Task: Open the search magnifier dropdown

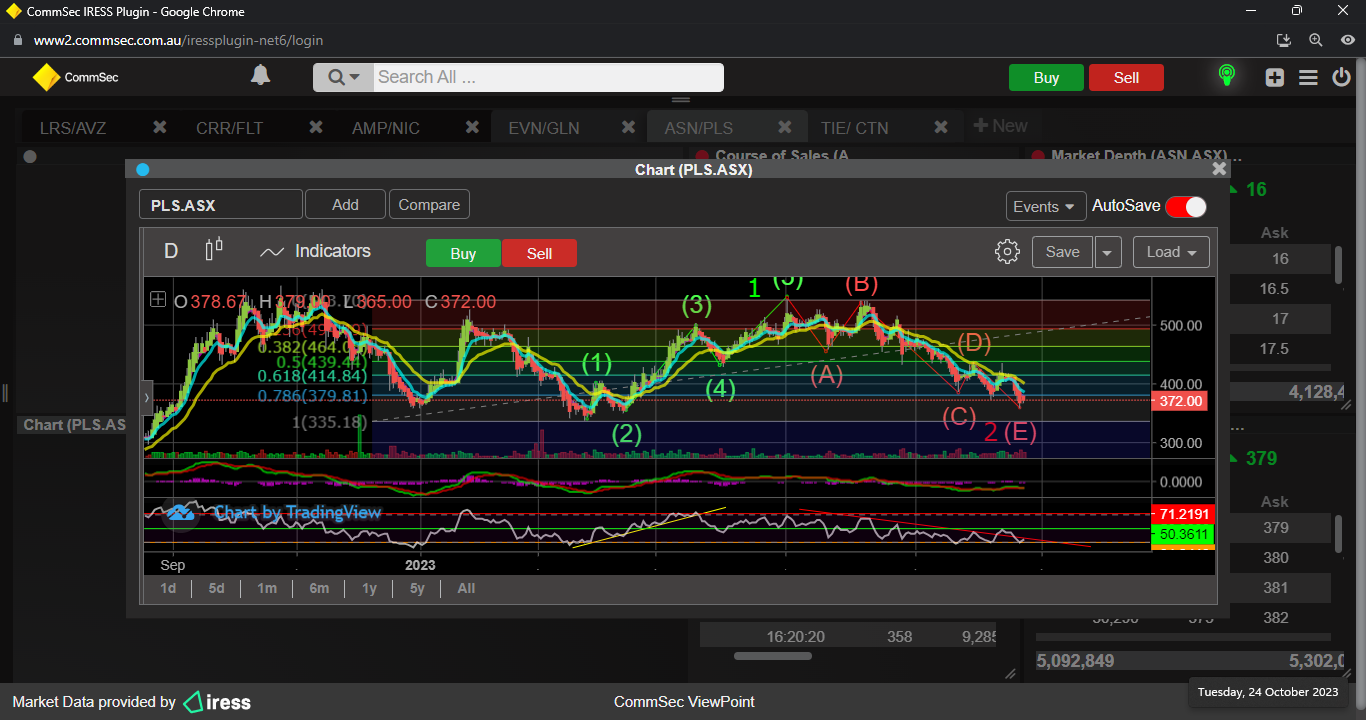Action: pos(343,77)
